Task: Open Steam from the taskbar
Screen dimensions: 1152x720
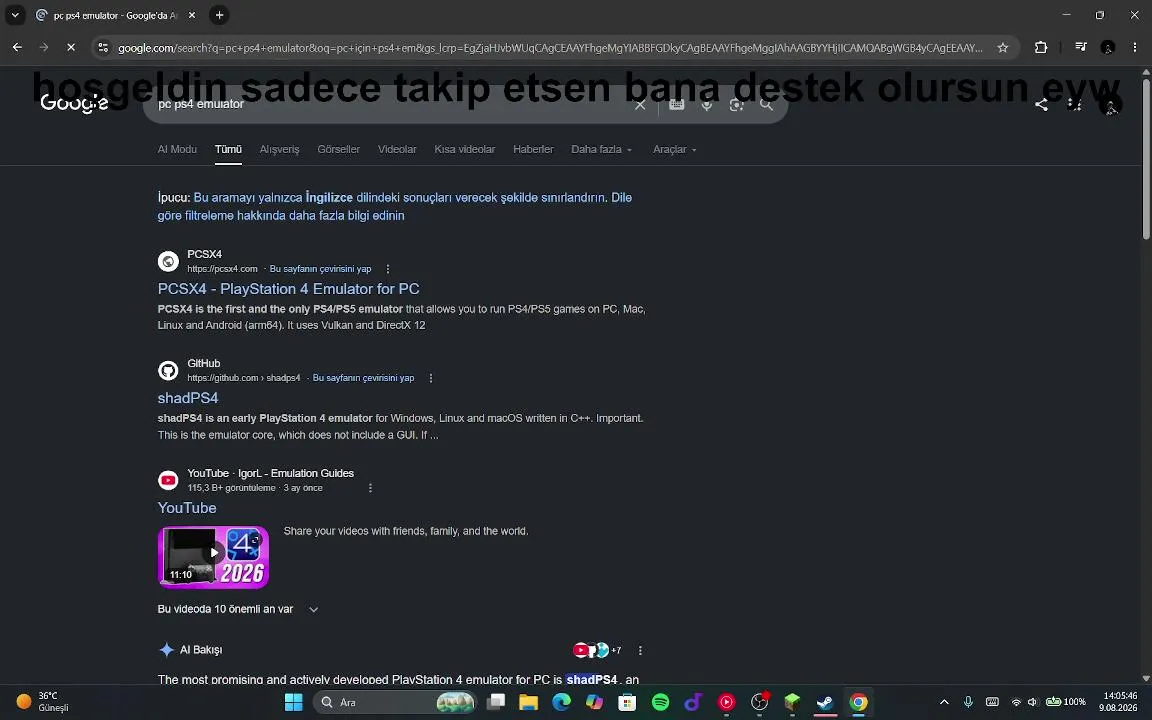Action: coord(825,702)
